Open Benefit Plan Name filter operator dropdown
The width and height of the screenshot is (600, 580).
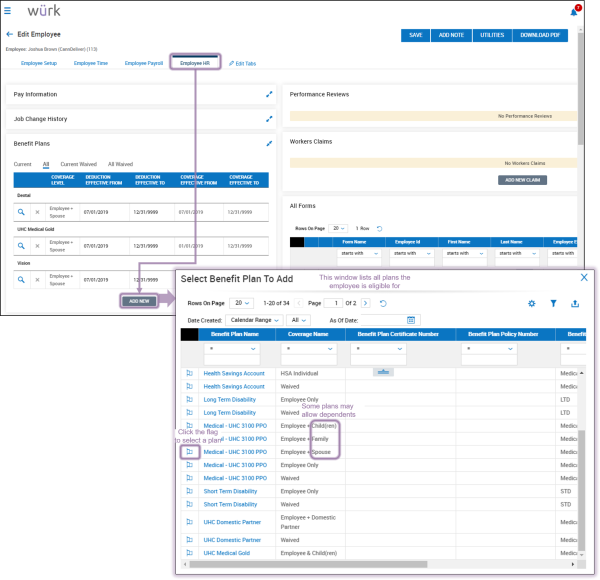232,349
